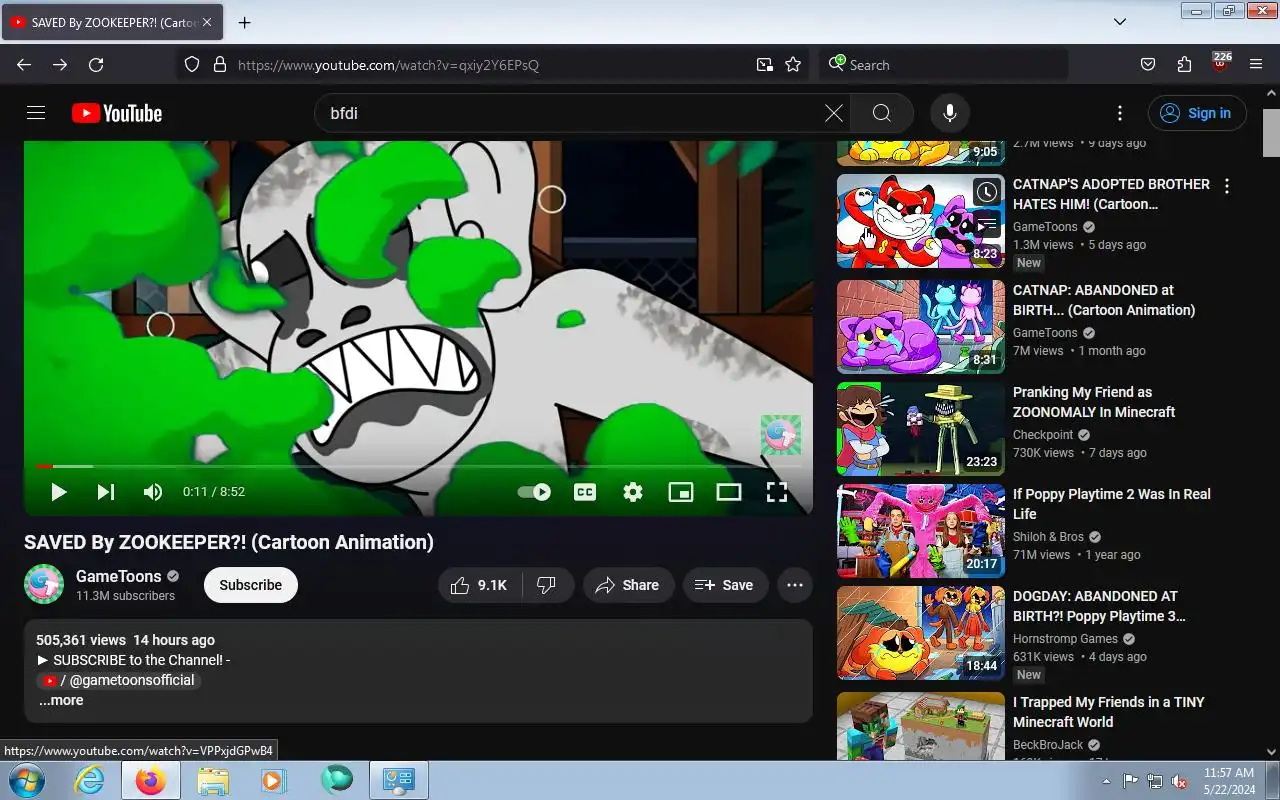Screen dimensions: 1280x800
Task: Share this video
Action: pyautogui.click(x=628, y=585)
